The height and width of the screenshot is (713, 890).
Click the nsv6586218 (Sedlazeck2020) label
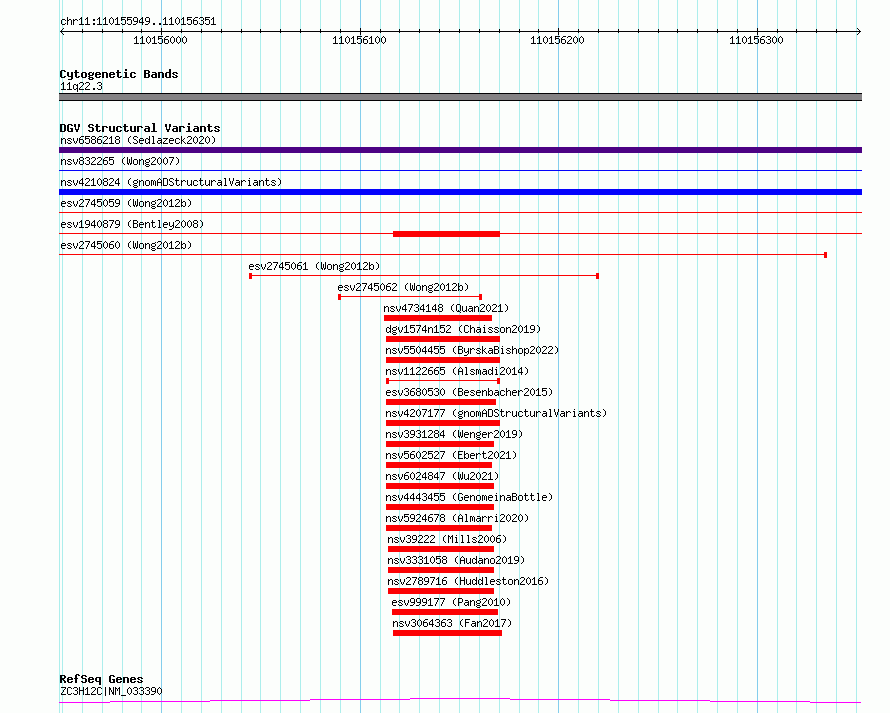(138, 140)
